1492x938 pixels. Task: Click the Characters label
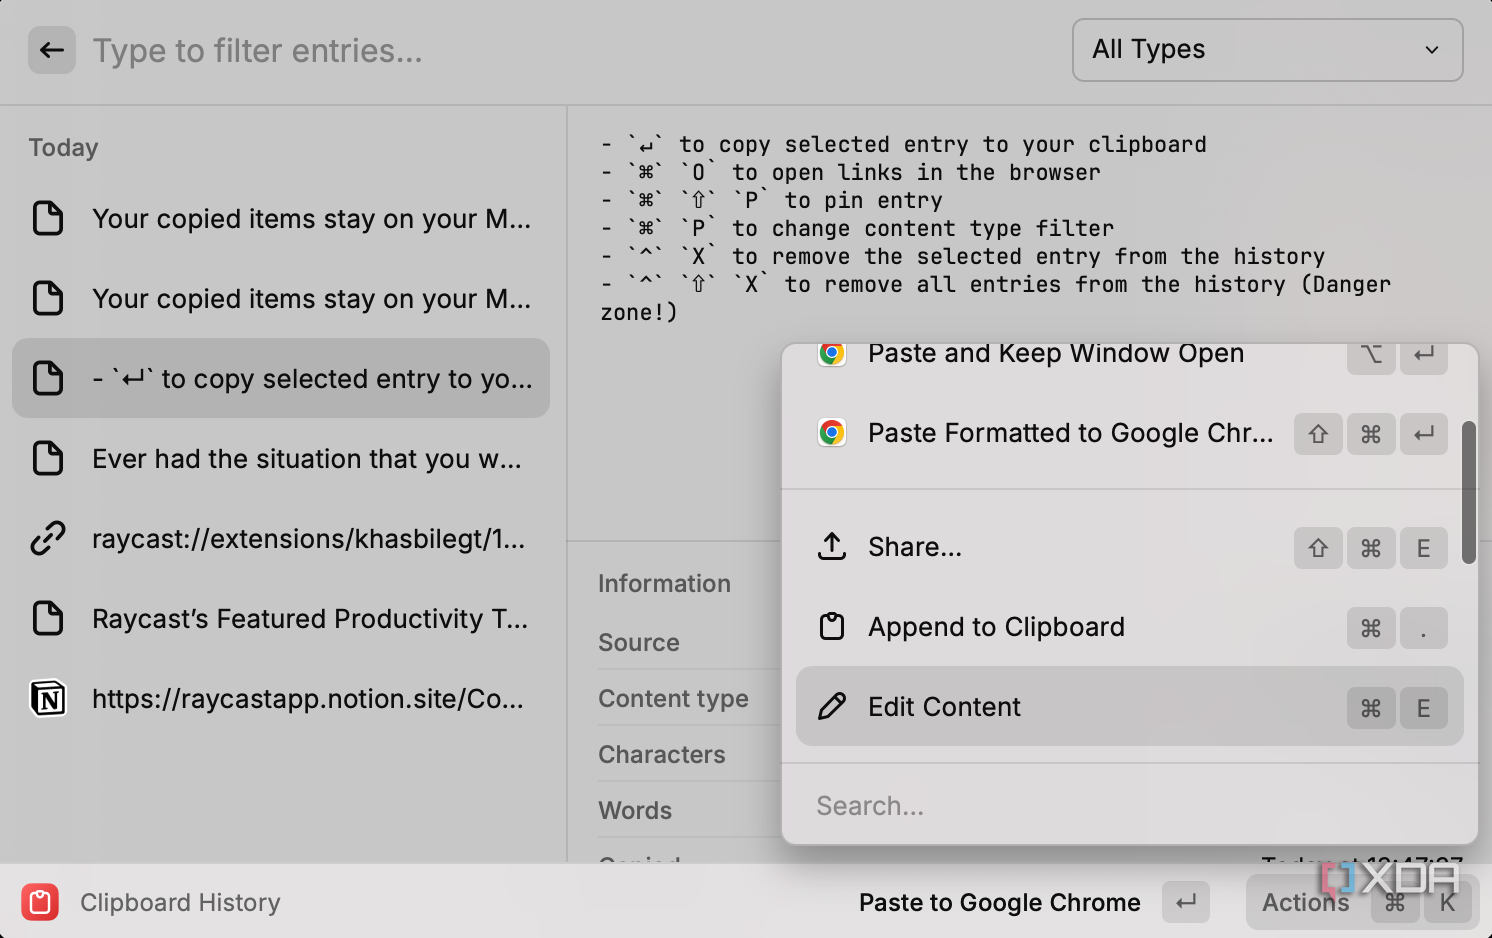[662, 755]
